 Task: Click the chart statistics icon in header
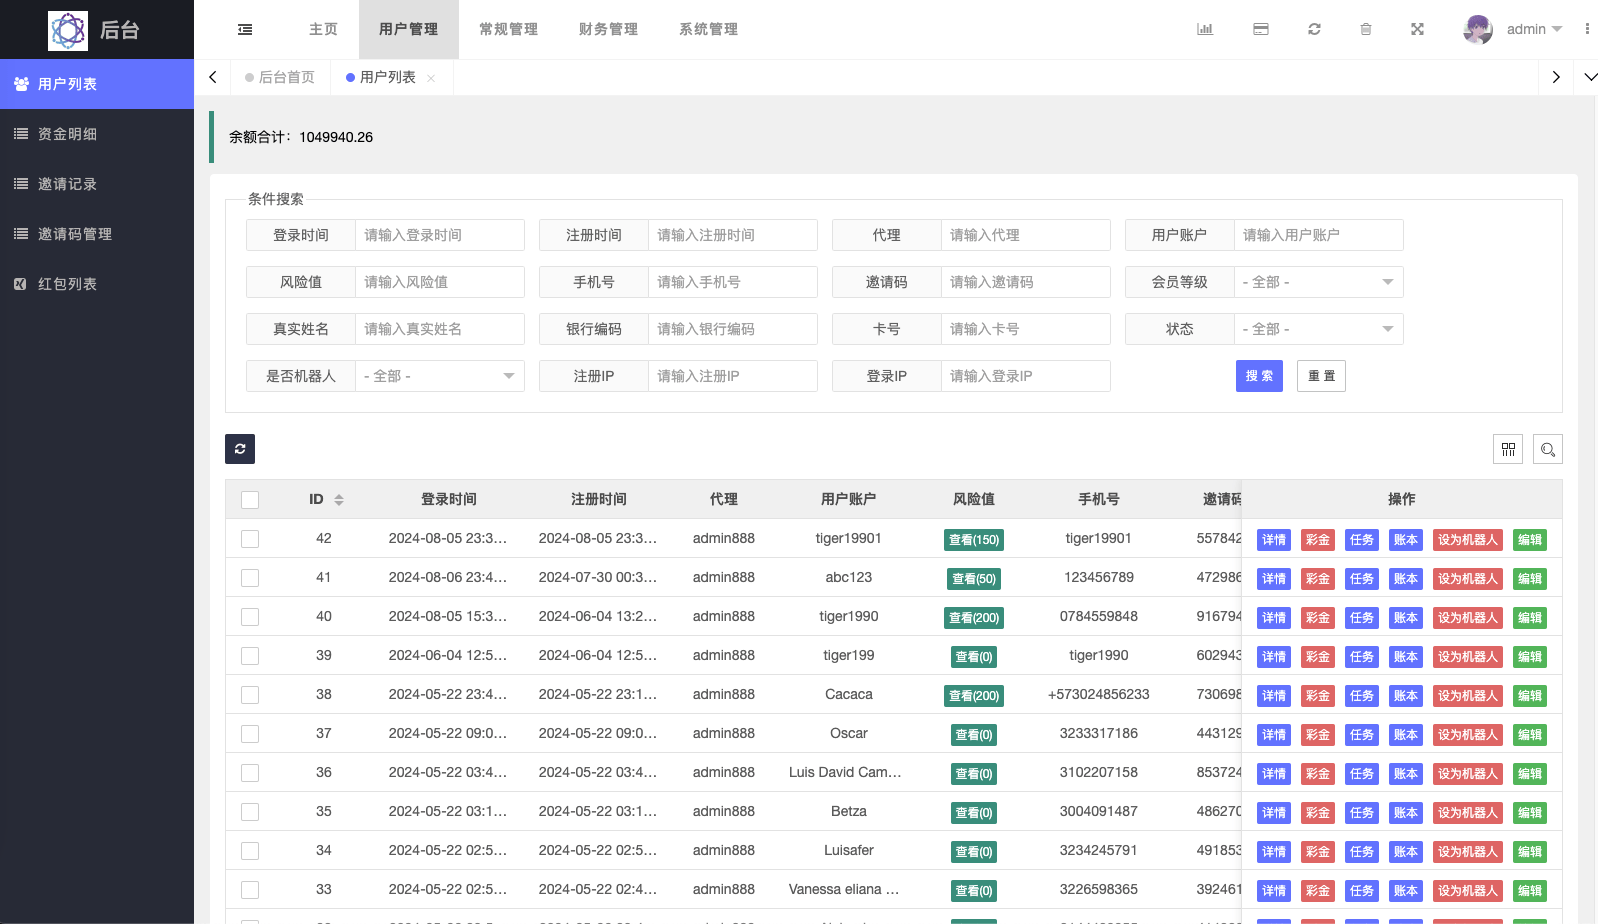pos(1205,30)
